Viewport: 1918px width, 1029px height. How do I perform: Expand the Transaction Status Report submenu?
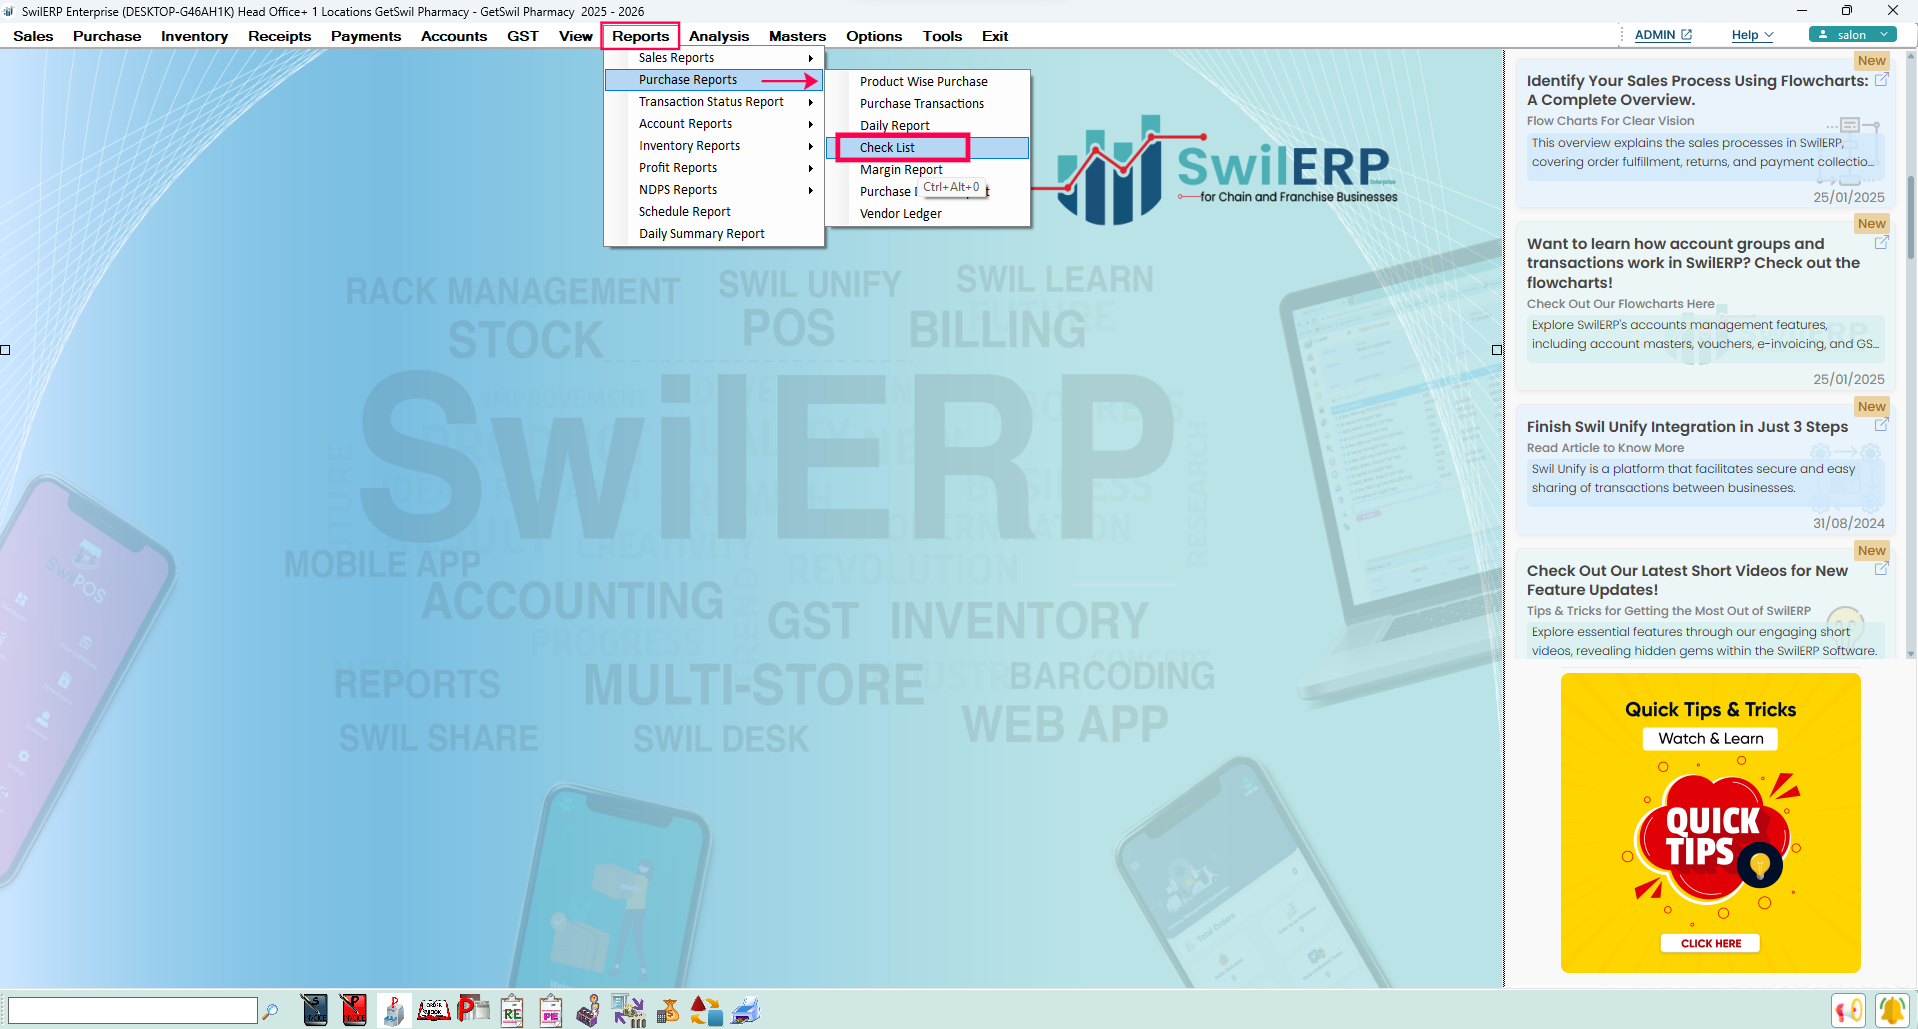[714, 102]
